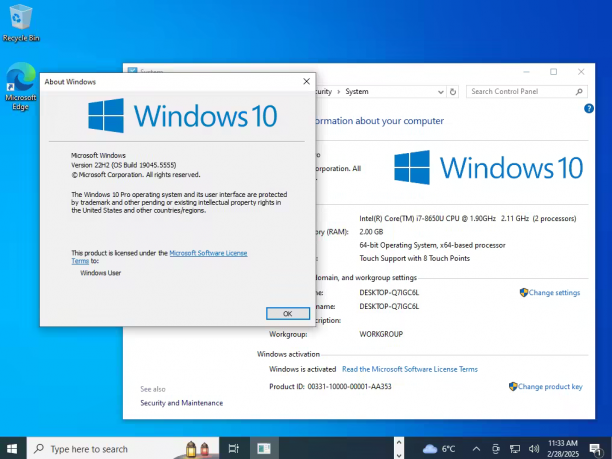Click the Intel Core i7-8650U processor text
The height and width of the screenshot is (459, 612).
(x=468, y=219)
